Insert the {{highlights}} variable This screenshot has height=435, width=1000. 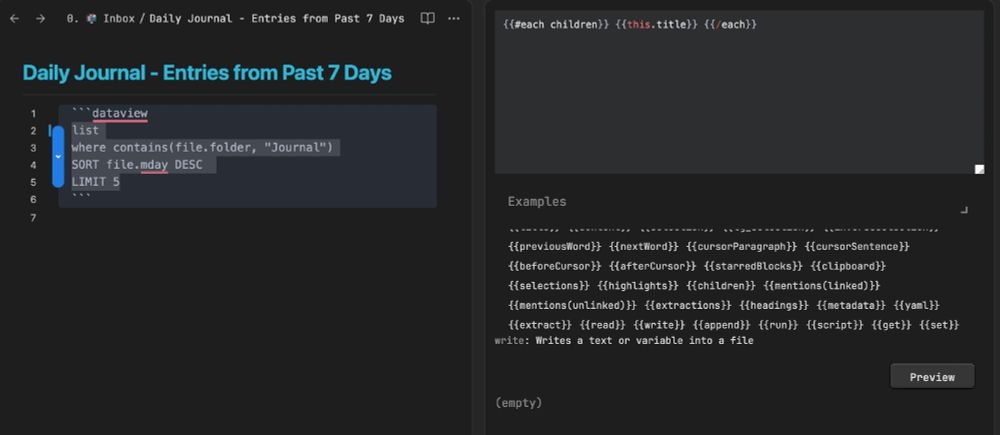point(638,285)
